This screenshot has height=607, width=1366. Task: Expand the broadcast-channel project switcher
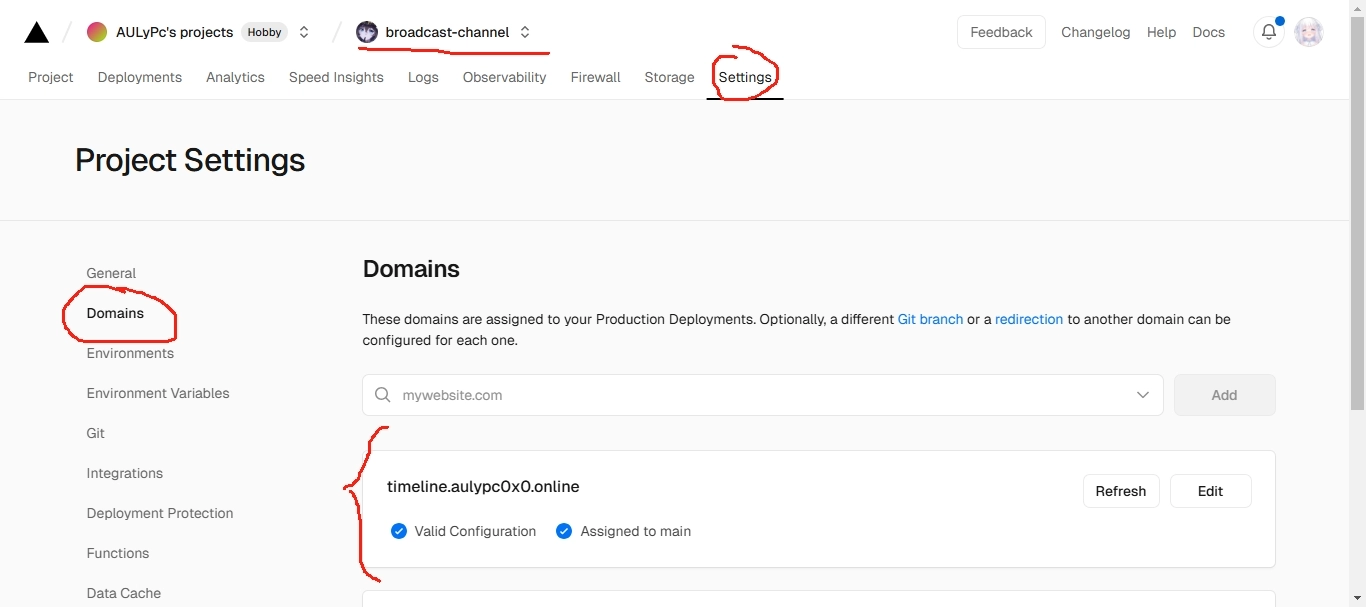[525, 32]
